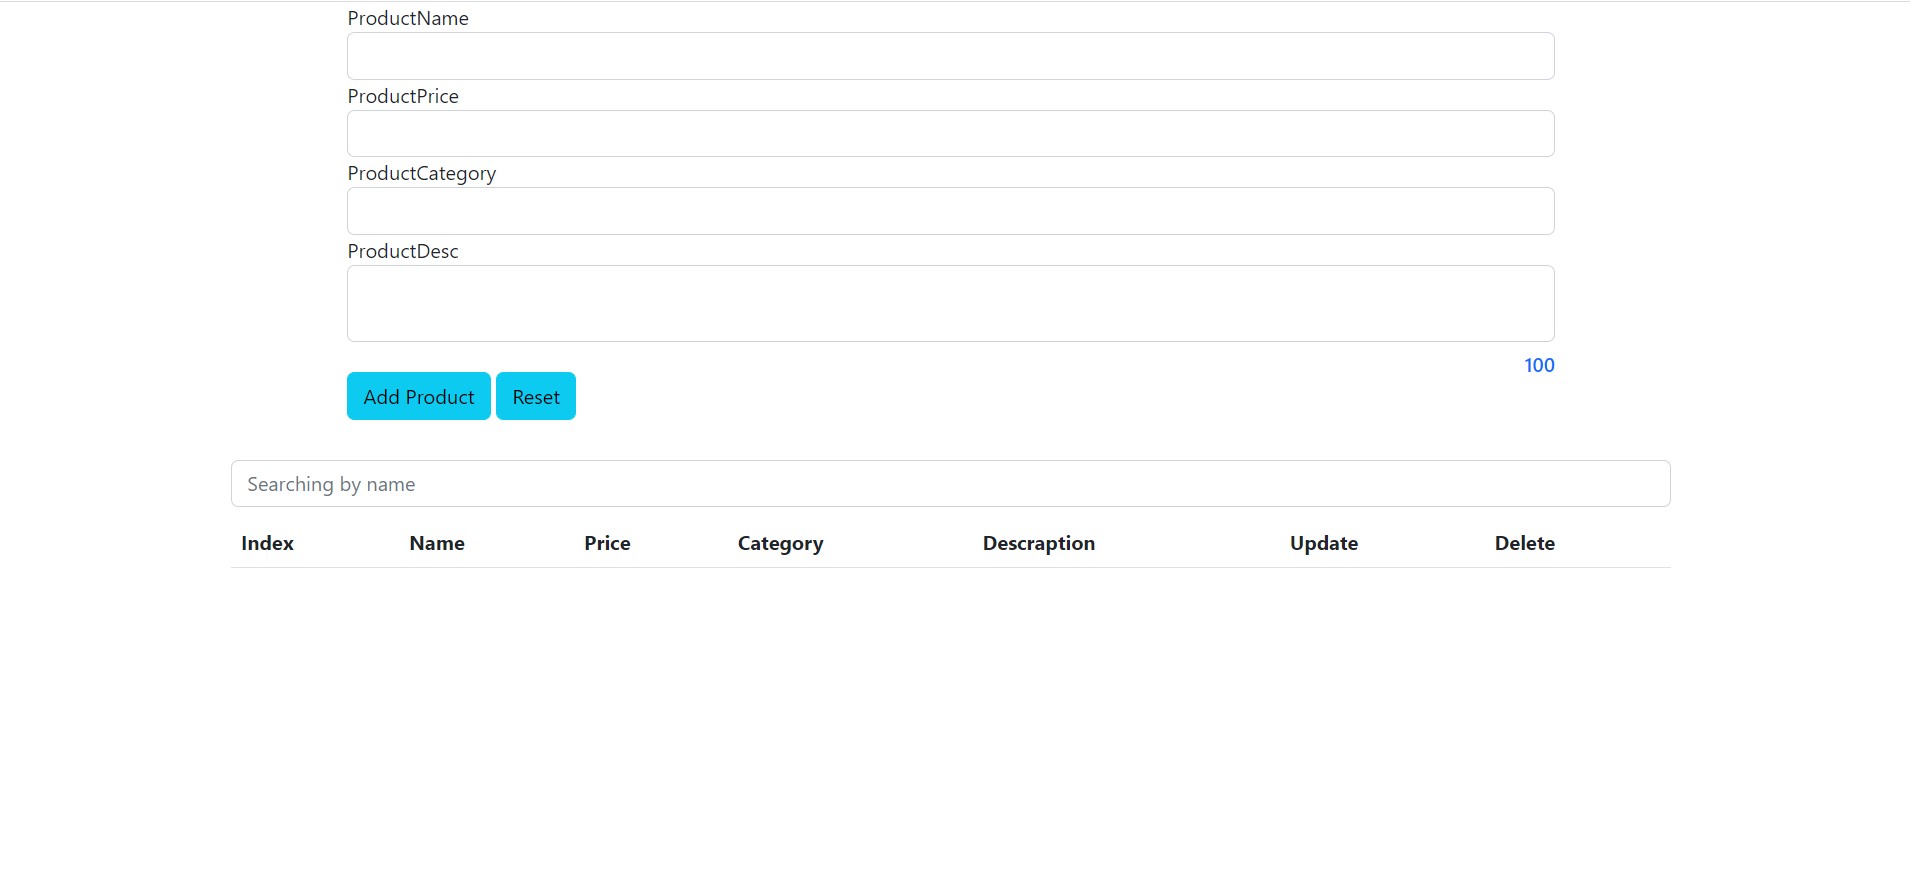Select the Category column header
Image resolution: width=1910 pixels, height=892 pixels.
pyautogui.click(x=780, y=543)
